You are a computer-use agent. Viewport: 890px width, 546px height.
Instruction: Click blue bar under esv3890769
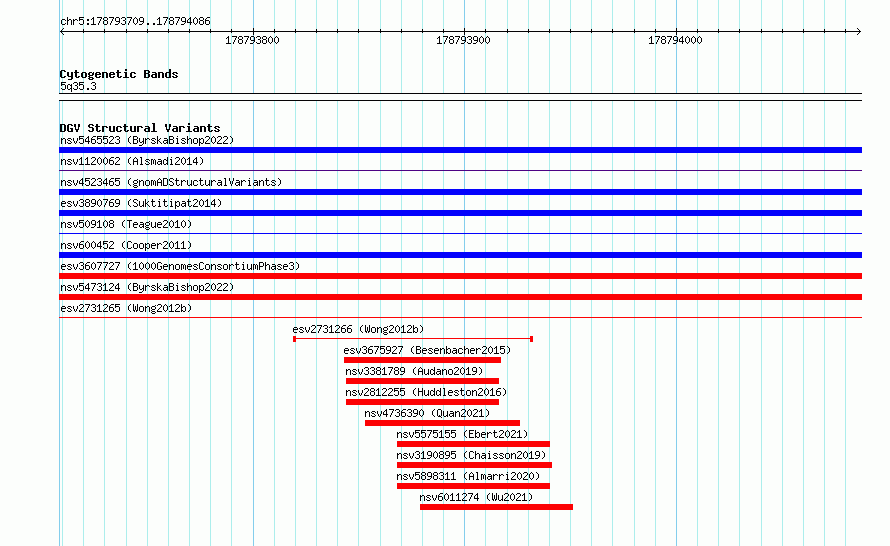click(460, 213)
